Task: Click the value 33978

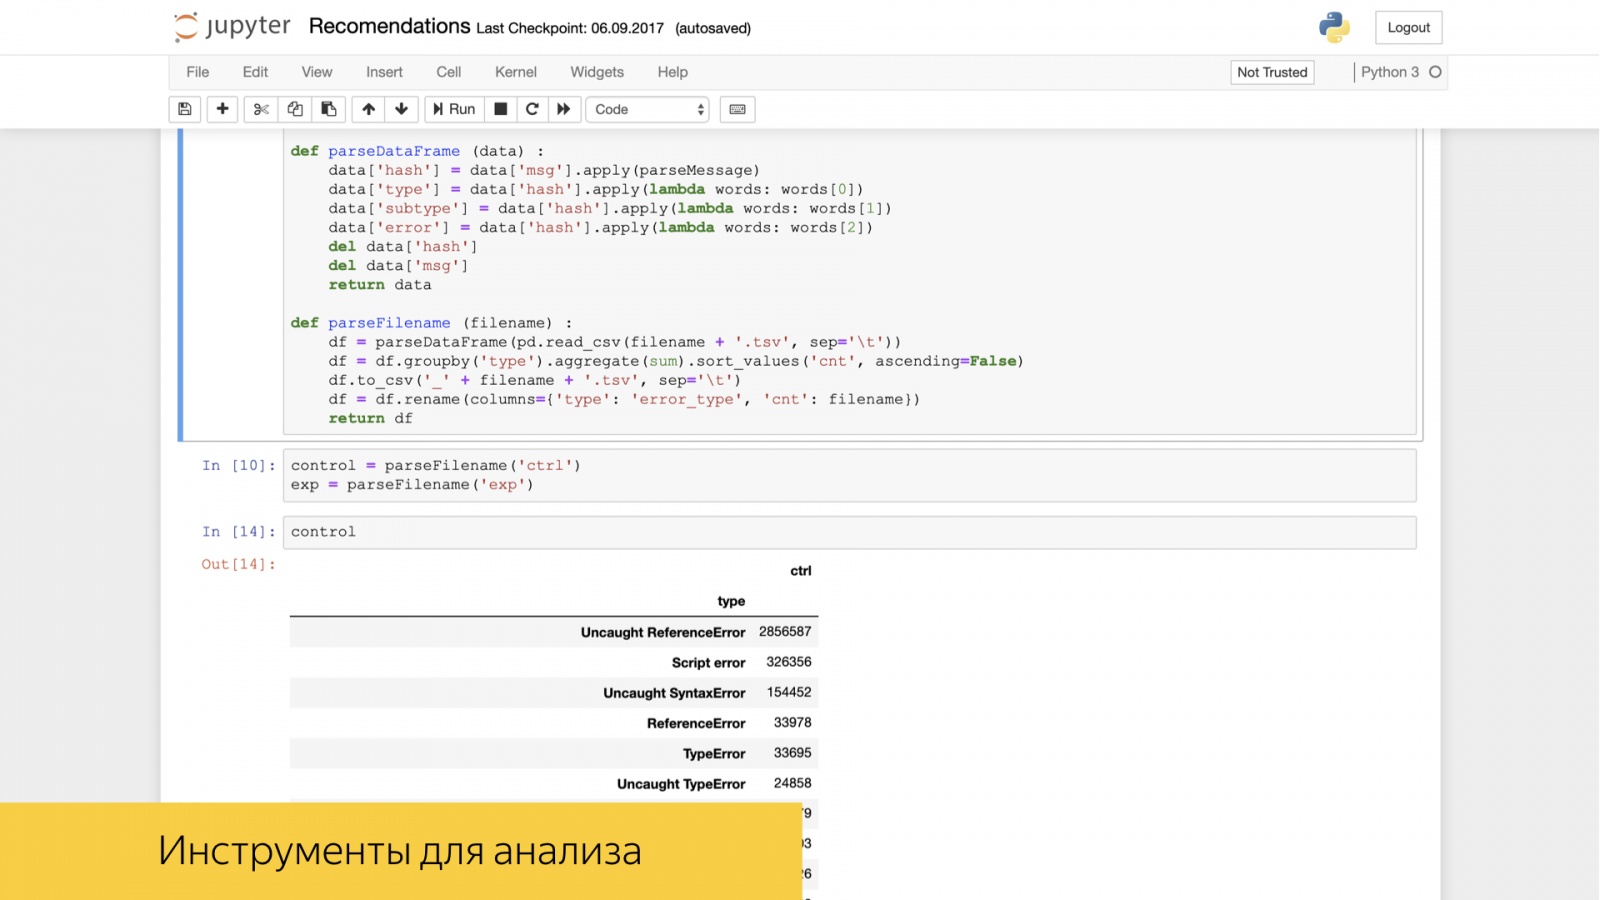Action: point(793,722)
